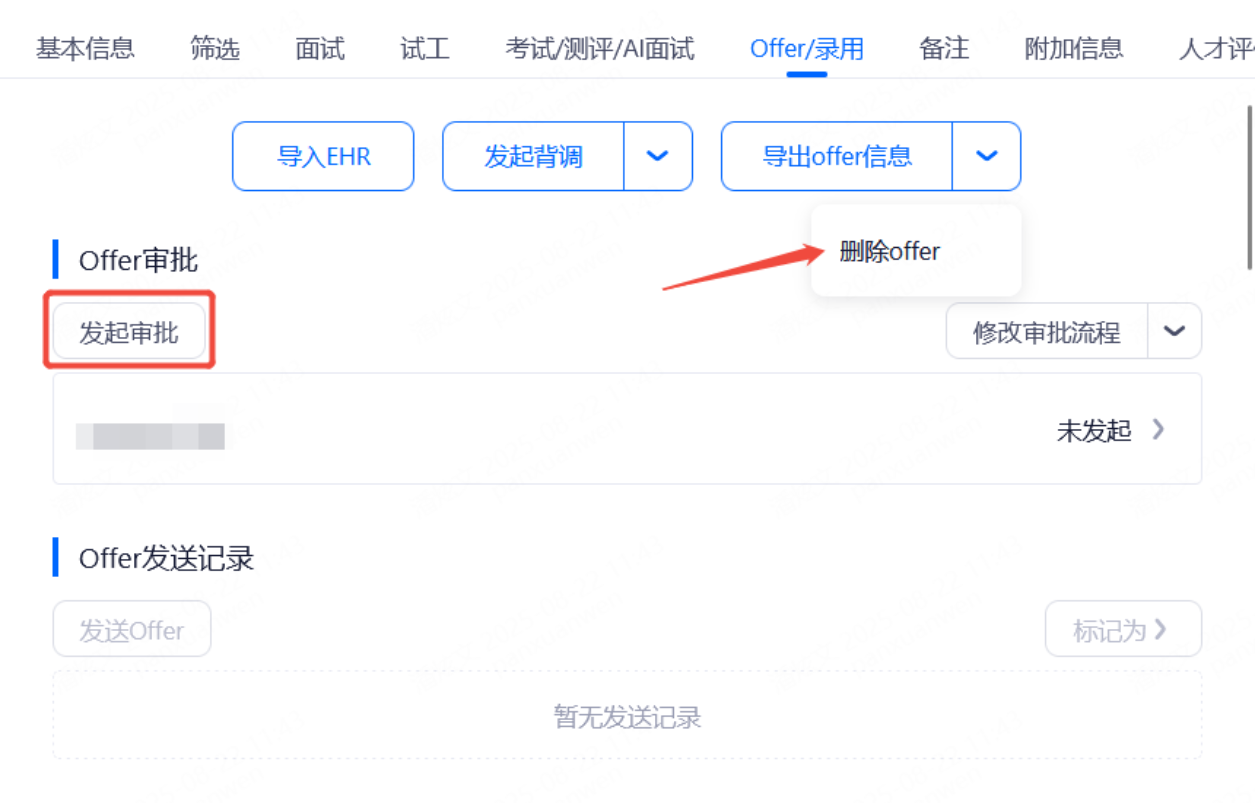This screenshot has height=803, width=1256.
Task: Click the arrow icon on 标记为
Action: 1160,629
